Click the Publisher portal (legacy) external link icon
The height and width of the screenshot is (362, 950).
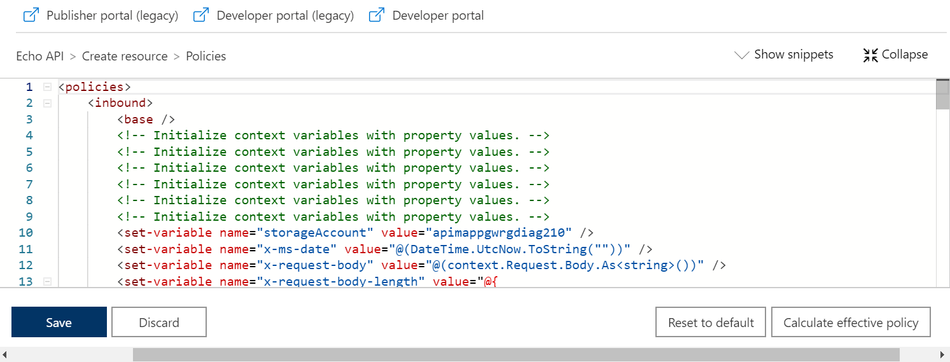pyautogui.click(x=30, y=15)
